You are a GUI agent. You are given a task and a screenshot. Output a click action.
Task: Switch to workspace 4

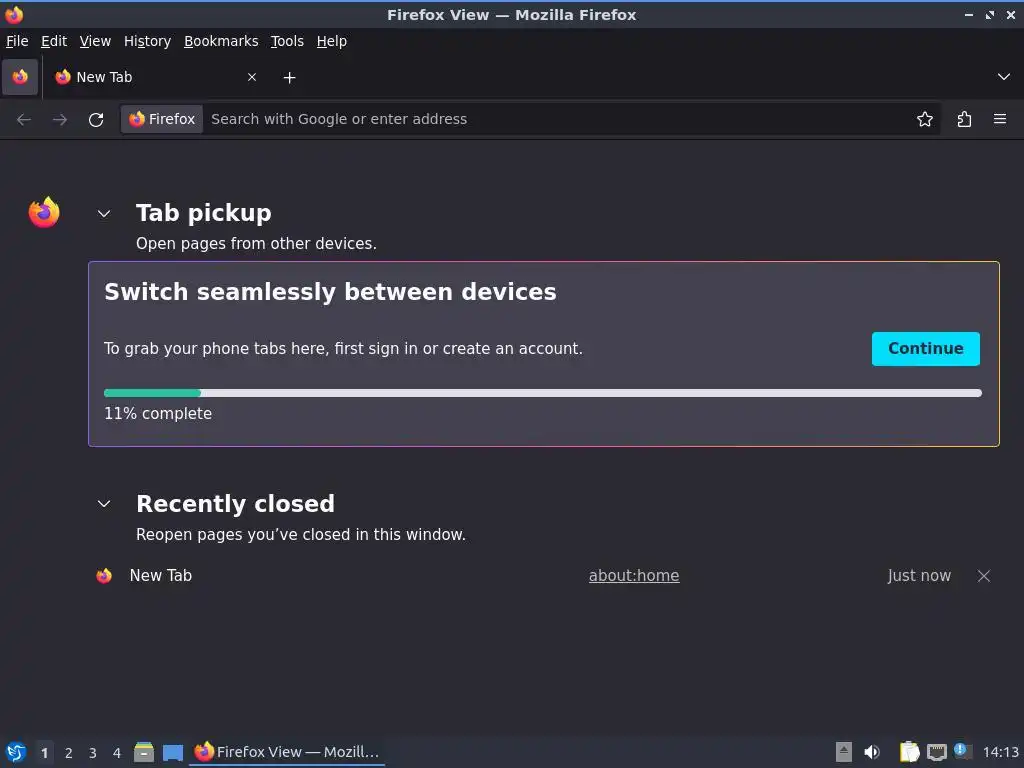pyautogui.click(x=117, y=753)
